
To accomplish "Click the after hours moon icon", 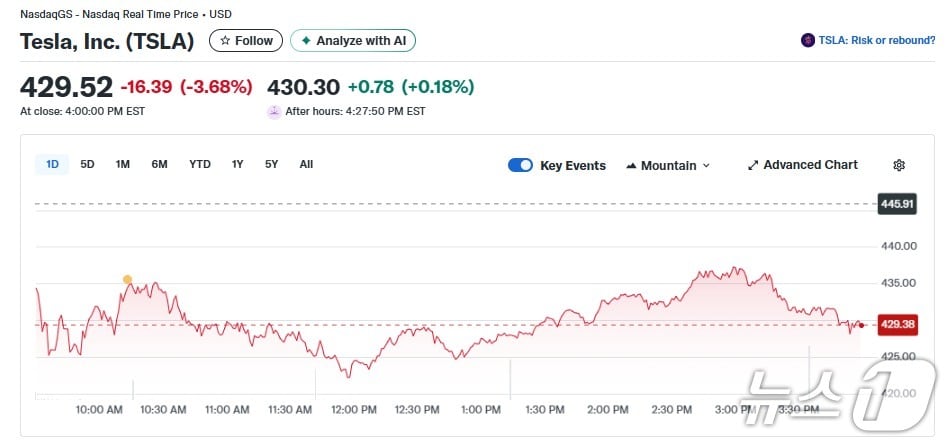I will [x=273, y=111].
